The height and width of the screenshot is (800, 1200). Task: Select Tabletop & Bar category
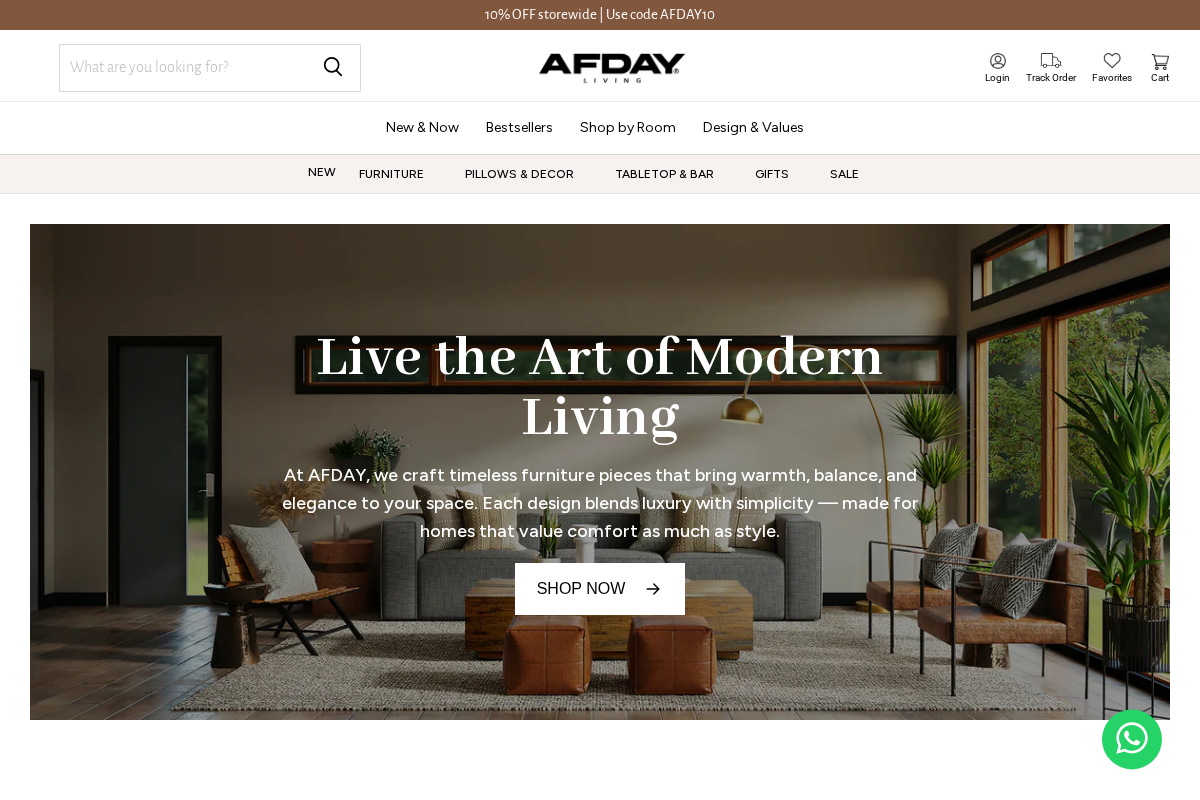tap(664, 174)
